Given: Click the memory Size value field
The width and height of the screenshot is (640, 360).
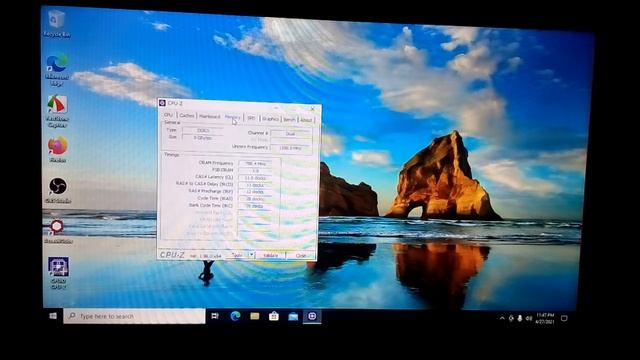Looking at the screenshot, I should pos(203,138).
